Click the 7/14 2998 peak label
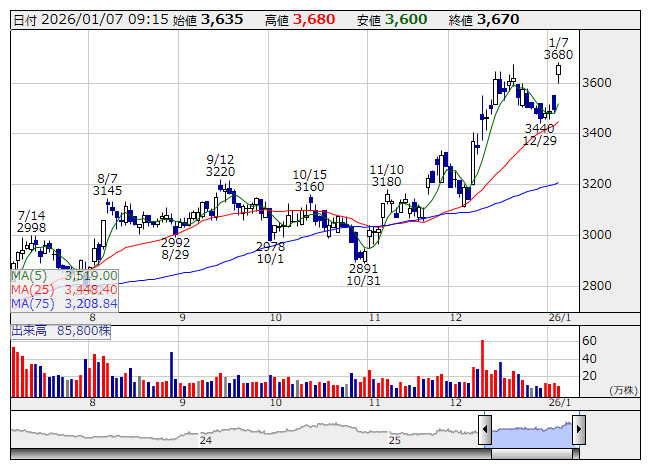 32,221
